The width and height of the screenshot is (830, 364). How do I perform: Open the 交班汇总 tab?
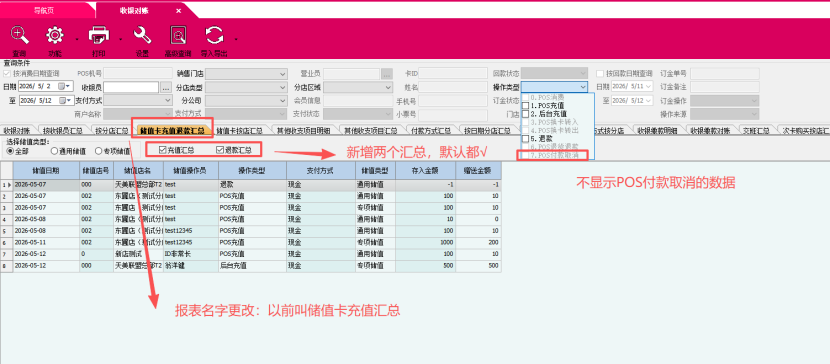click(x=755, y=130)
